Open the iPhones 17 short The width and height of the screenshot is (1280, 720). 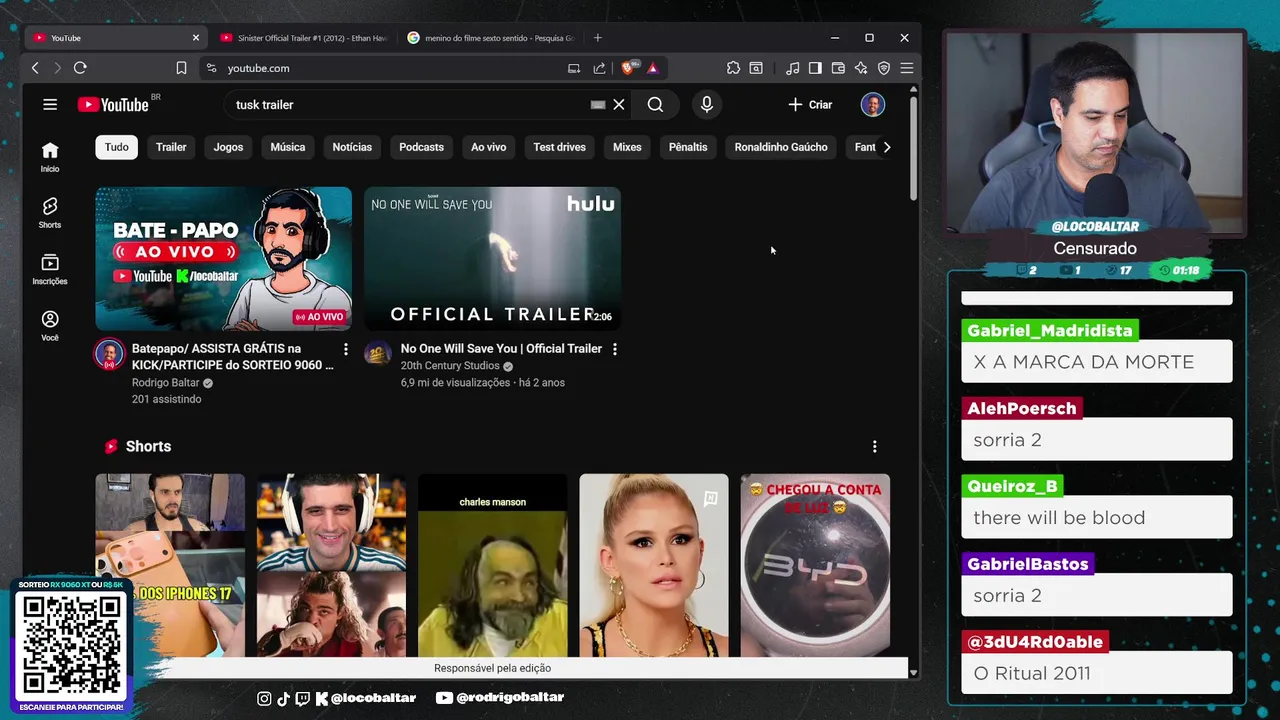click(170, 565)
